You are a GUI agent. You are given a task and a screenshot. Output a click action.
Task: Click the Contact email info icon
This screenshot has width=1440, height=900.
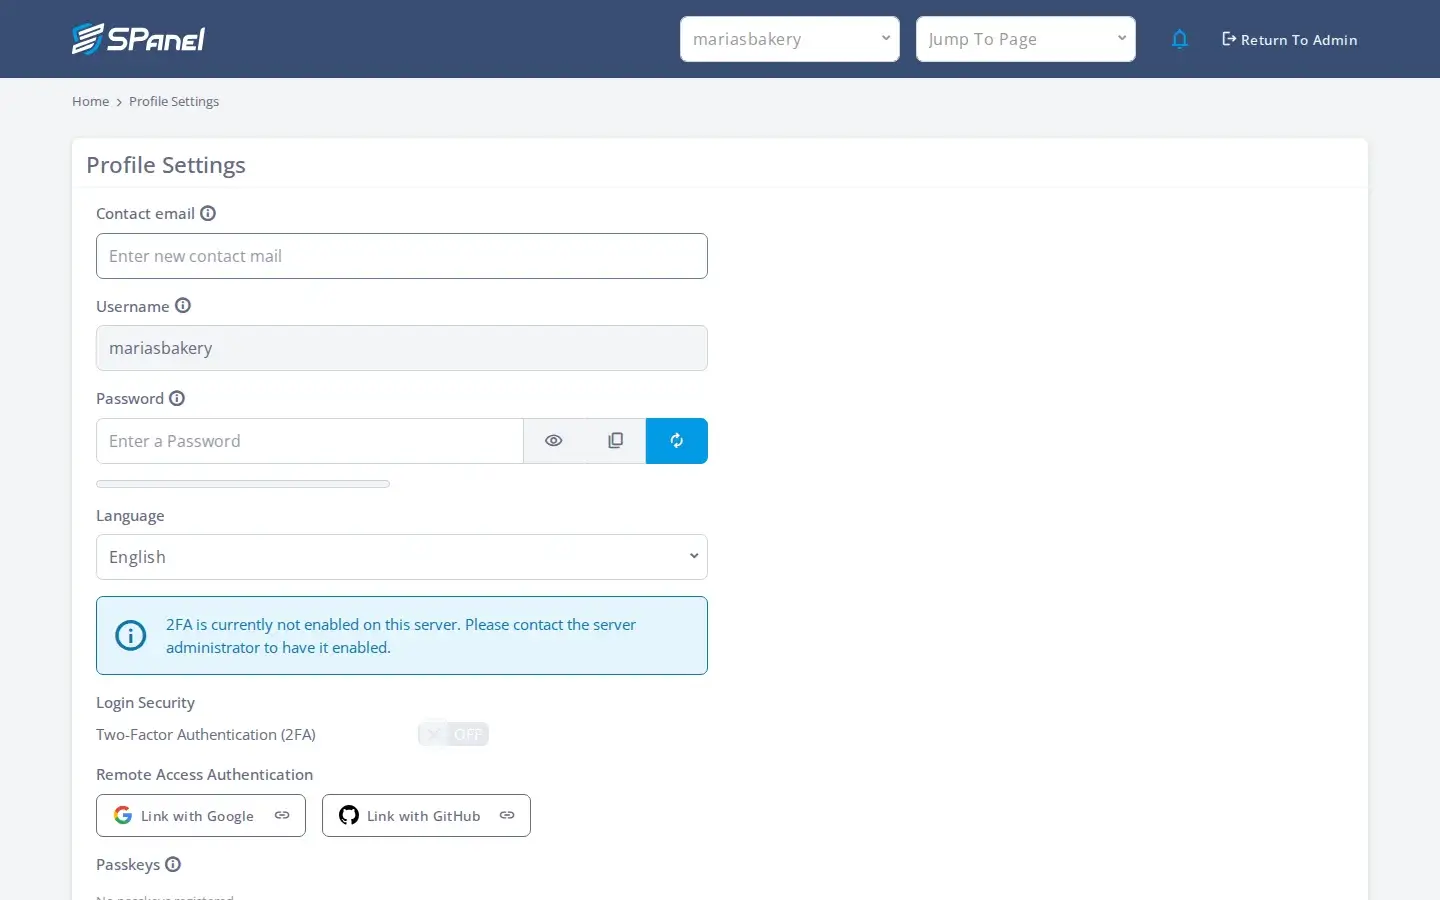point(208,213)
